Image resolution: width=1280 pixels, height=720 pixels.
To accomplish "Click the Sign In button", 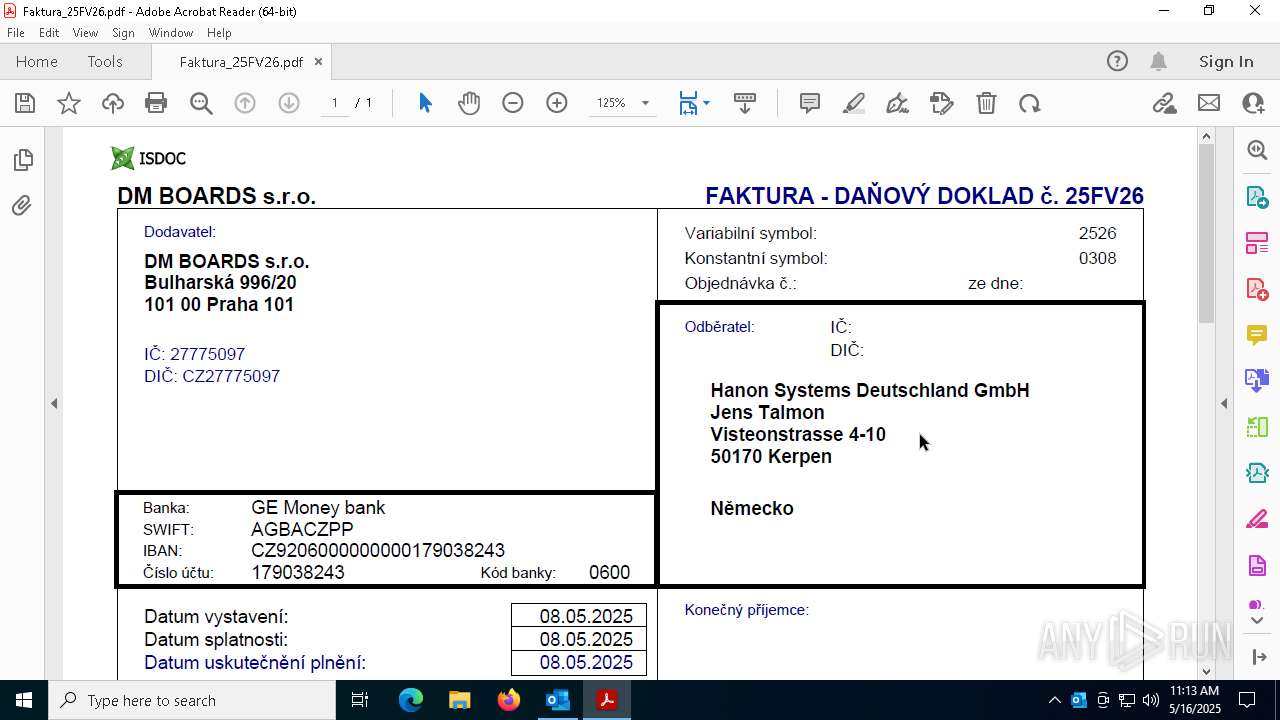I will [x=1226, y=61].
